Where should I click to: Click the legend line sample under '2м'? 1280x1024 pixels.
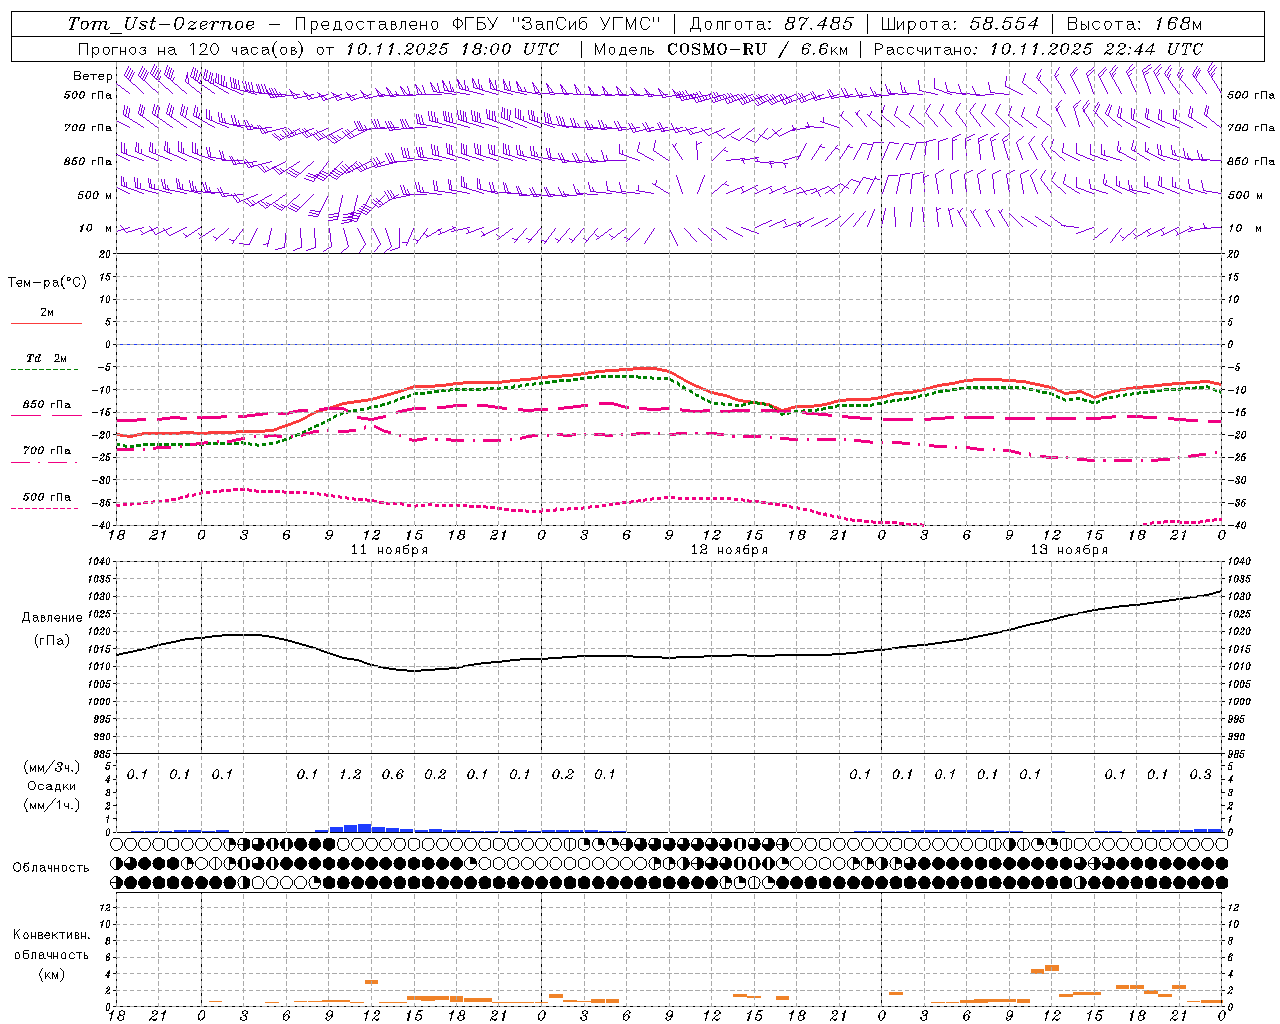46,324
